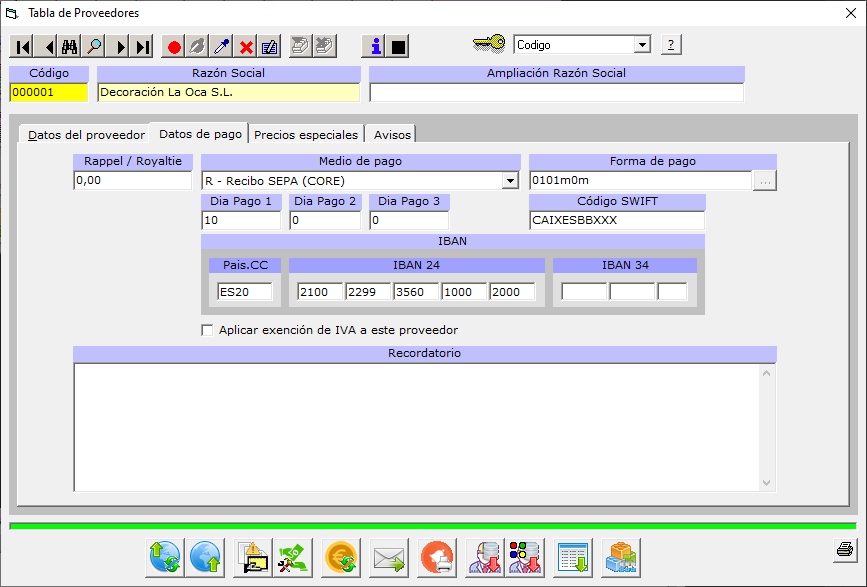Enable Aplicar exención de IVA checkbox
Image resolution: width=867 pixels, height=587 pixels.
coord(208,330)
